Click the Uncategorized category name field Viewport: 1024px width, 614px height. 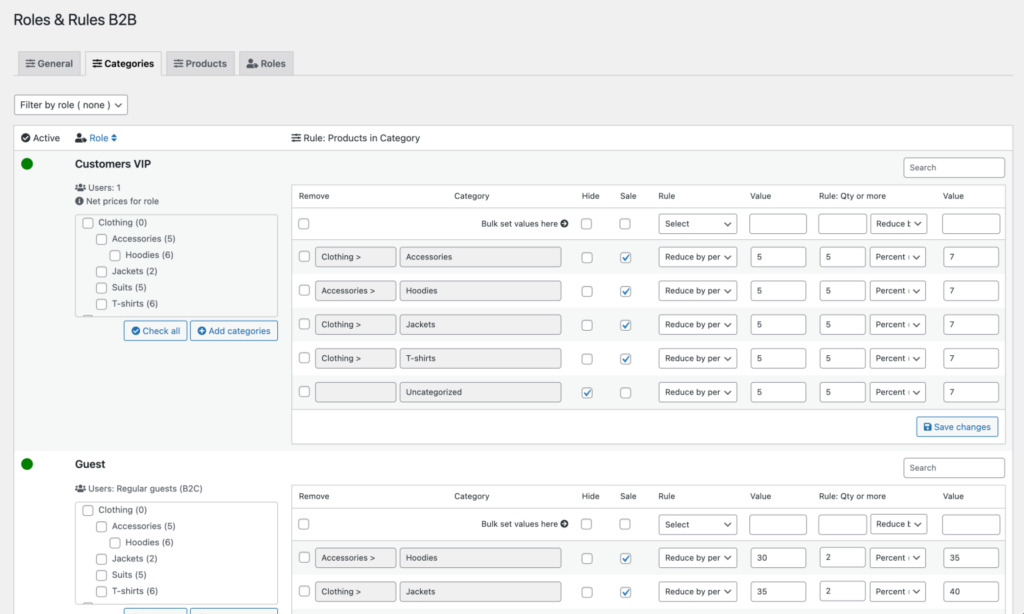(480, 392)
